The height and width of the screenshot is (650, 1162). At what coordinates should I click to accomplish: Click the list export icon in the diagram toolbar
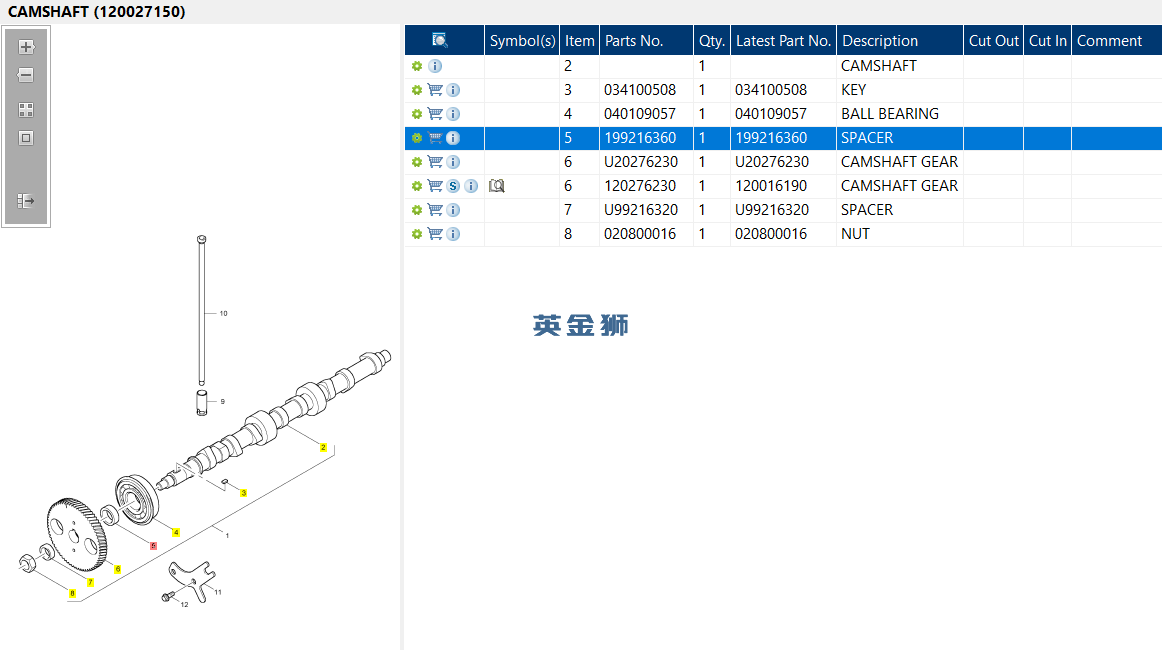[26, 201]
